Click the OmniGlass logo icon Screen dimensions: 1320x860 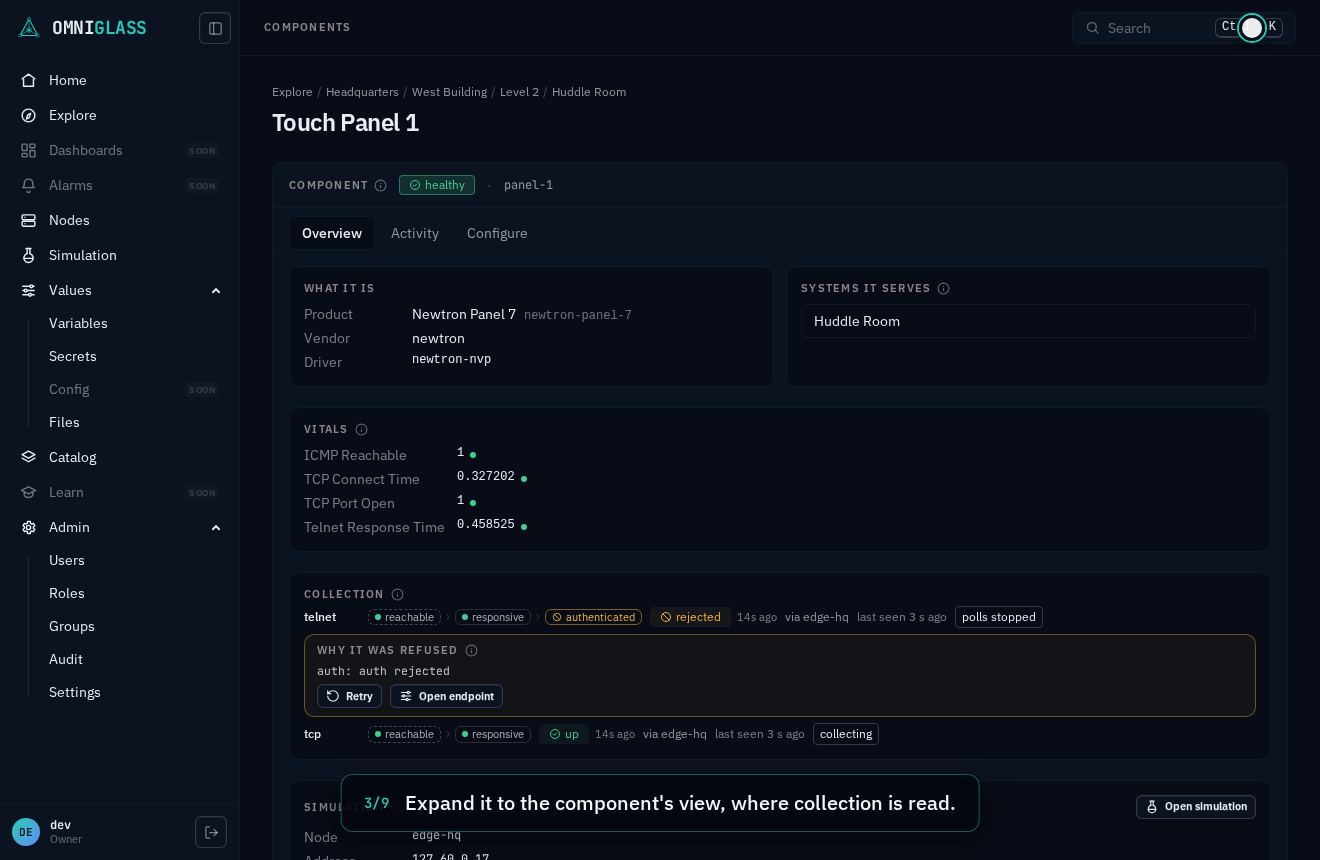(x=29, y=28)
